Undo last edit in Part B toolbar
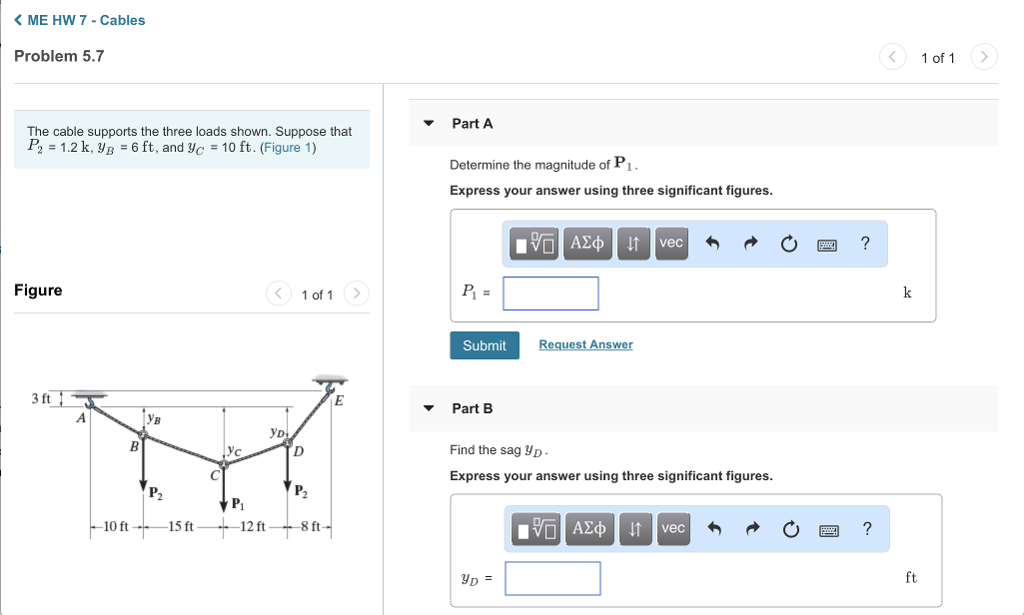The height and width of the screenshot is (615, 1024). (715, 528)
